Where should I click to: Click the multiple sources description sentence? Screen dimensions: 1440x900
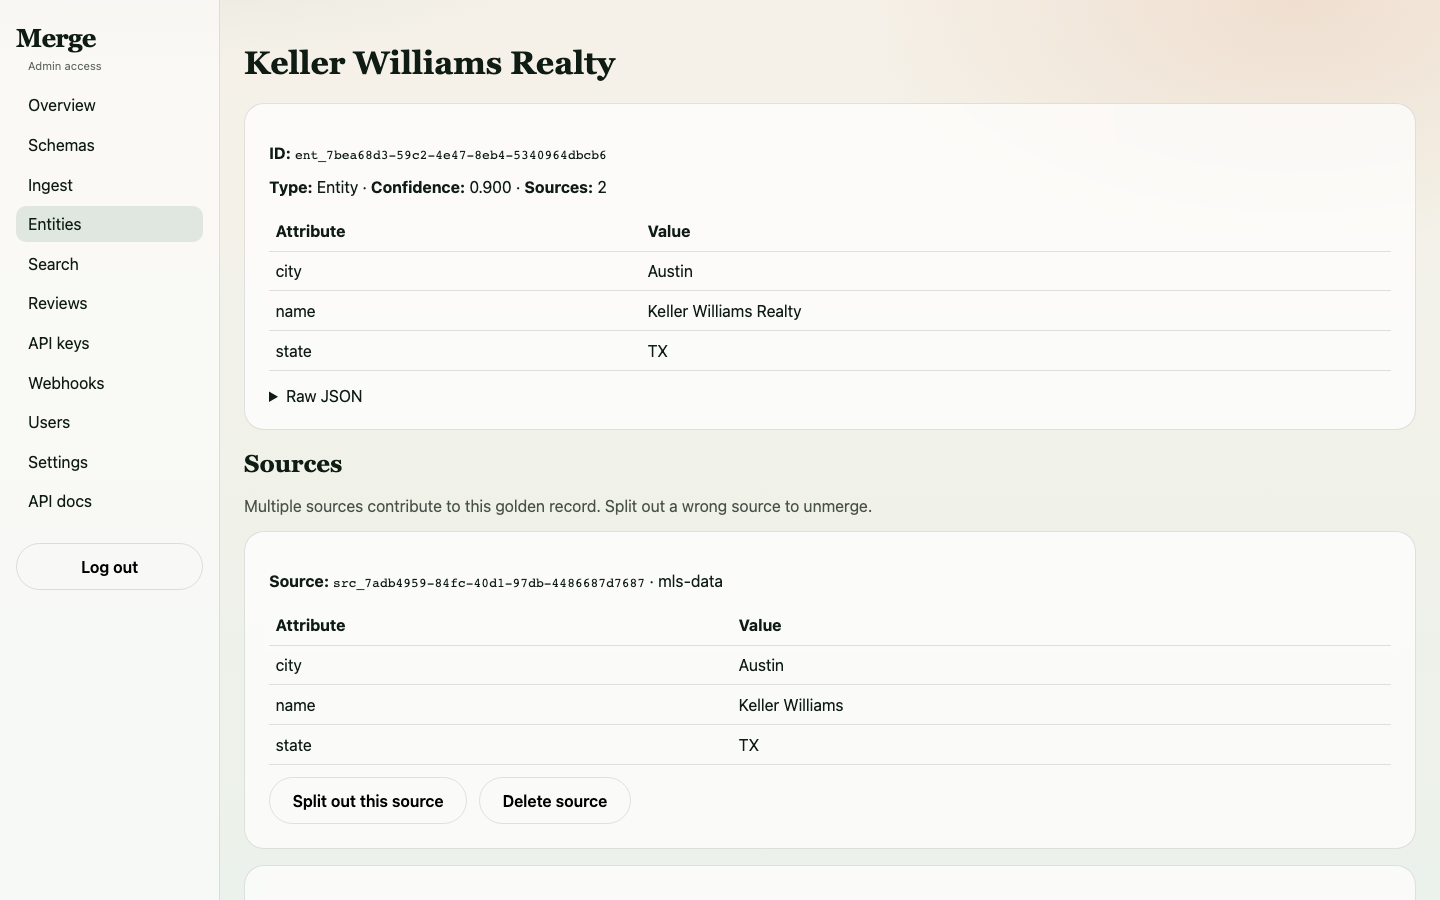tap(558, 506)
